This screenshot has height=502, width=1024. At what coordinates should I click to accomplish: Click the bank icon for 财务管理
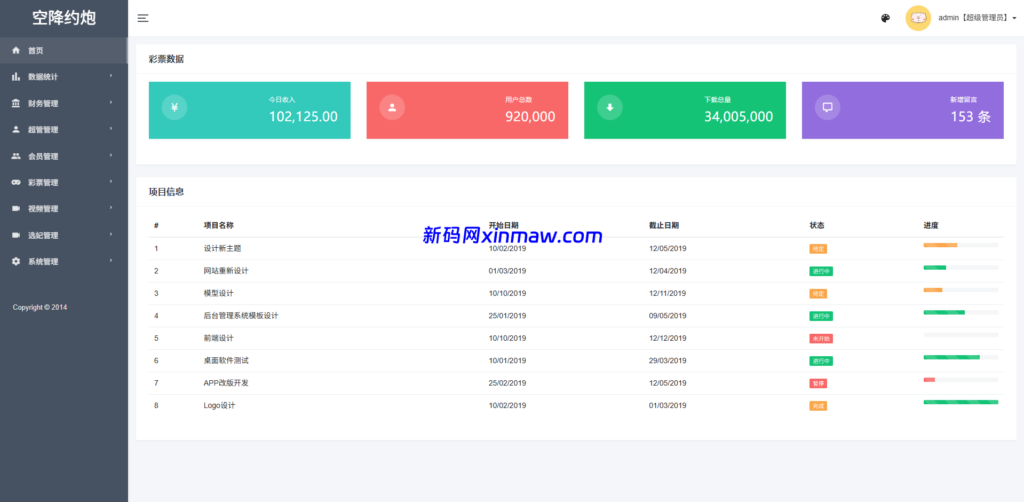(16, 103)
